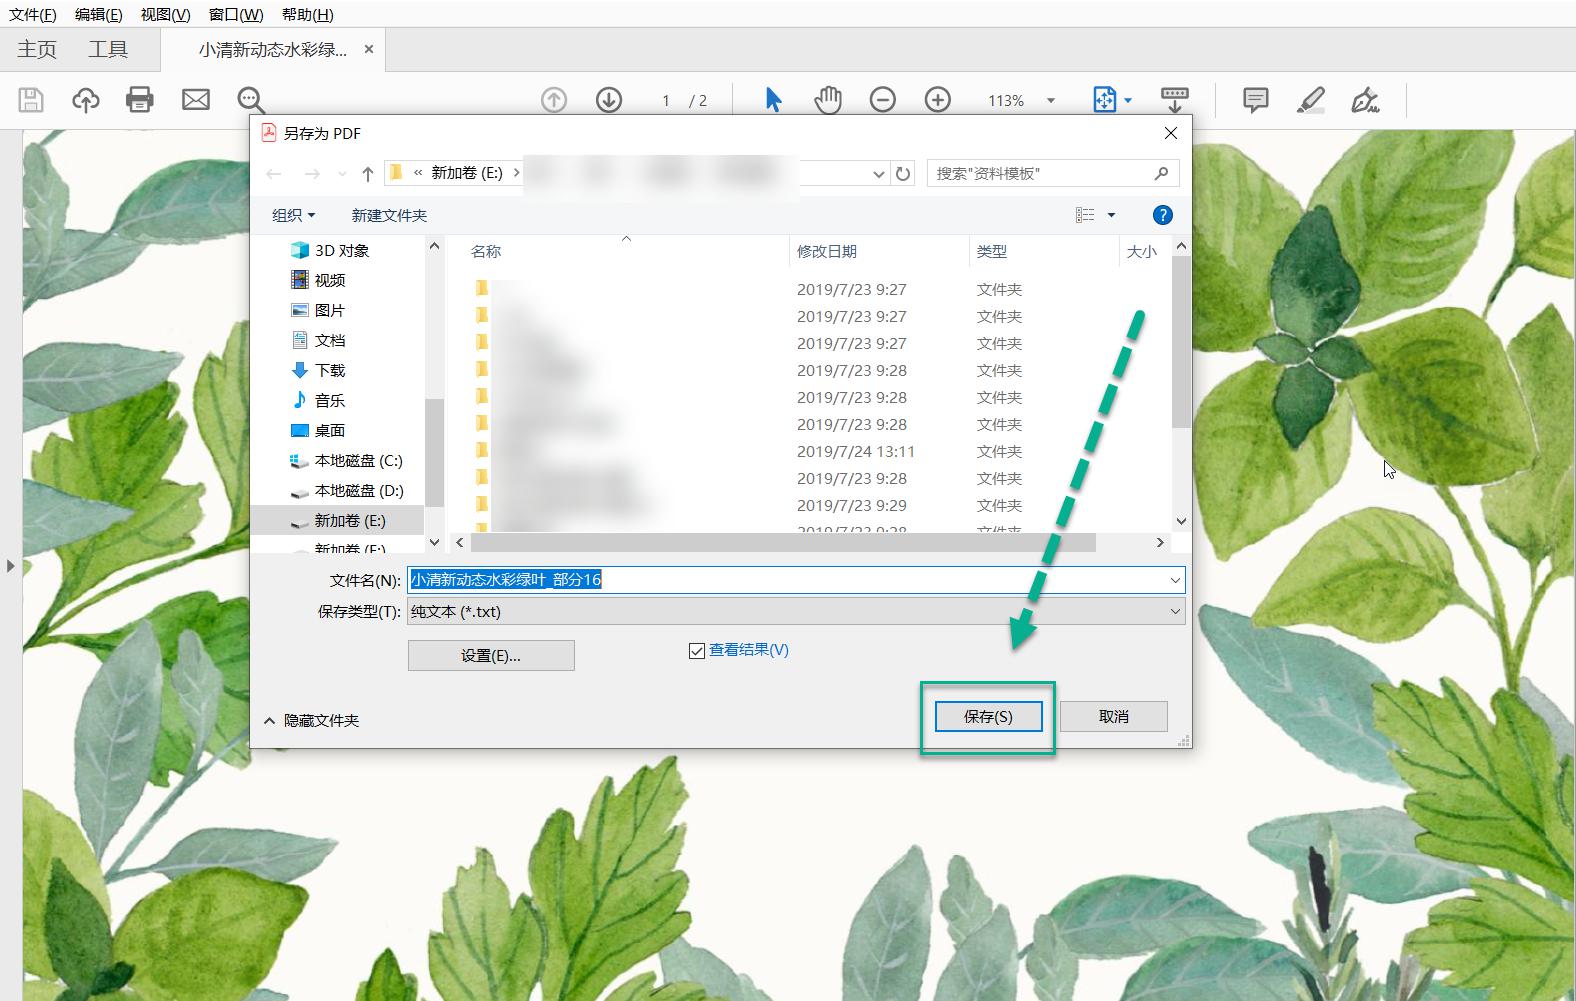Expand the address bar history dropdown
This screenshot has width=1576, height=1001.
879,174
